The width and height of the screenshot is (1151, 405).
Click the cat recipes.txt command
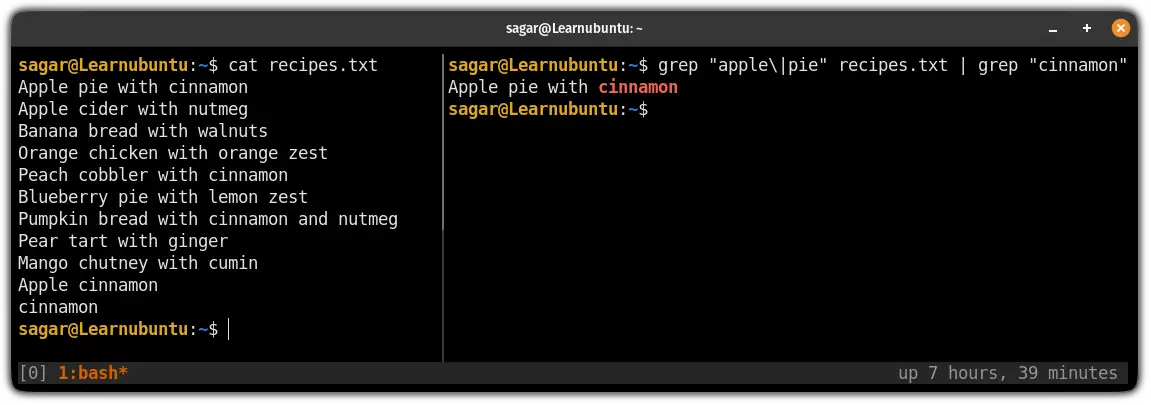coord(303,65)
